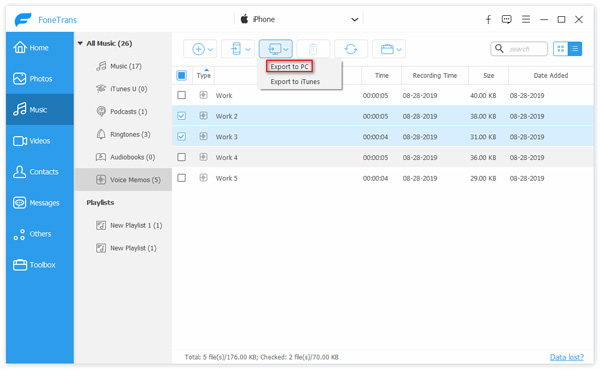
Task: Choose Export to iTunes menu option
Action: pyautogui.click(x=295, y=82)
